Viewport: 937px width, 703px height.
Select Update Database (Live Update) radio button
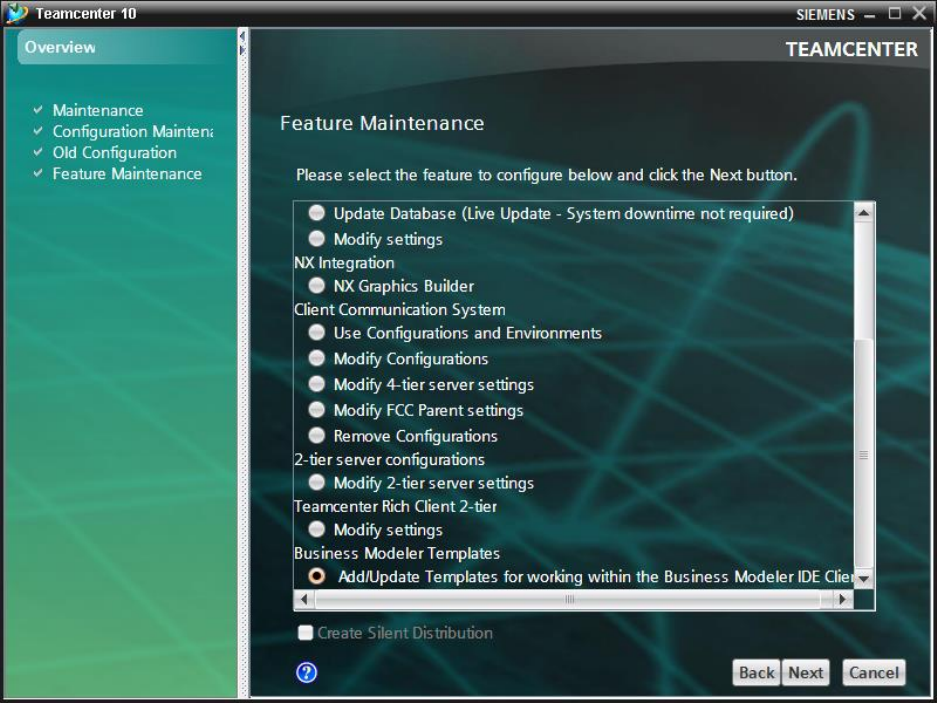pyautogui.click(x=317, y=213)
